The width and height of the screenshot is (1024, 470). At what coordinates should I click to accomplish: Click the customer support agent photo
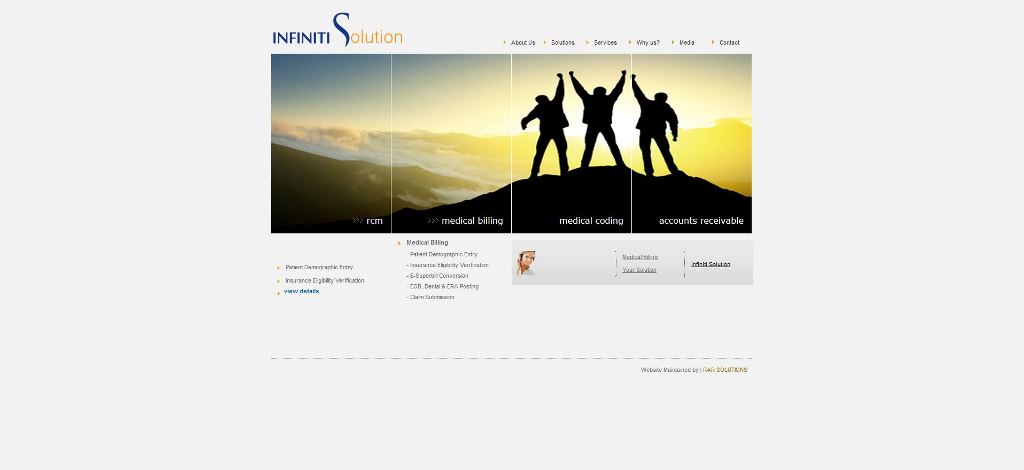tap(526, 263)
